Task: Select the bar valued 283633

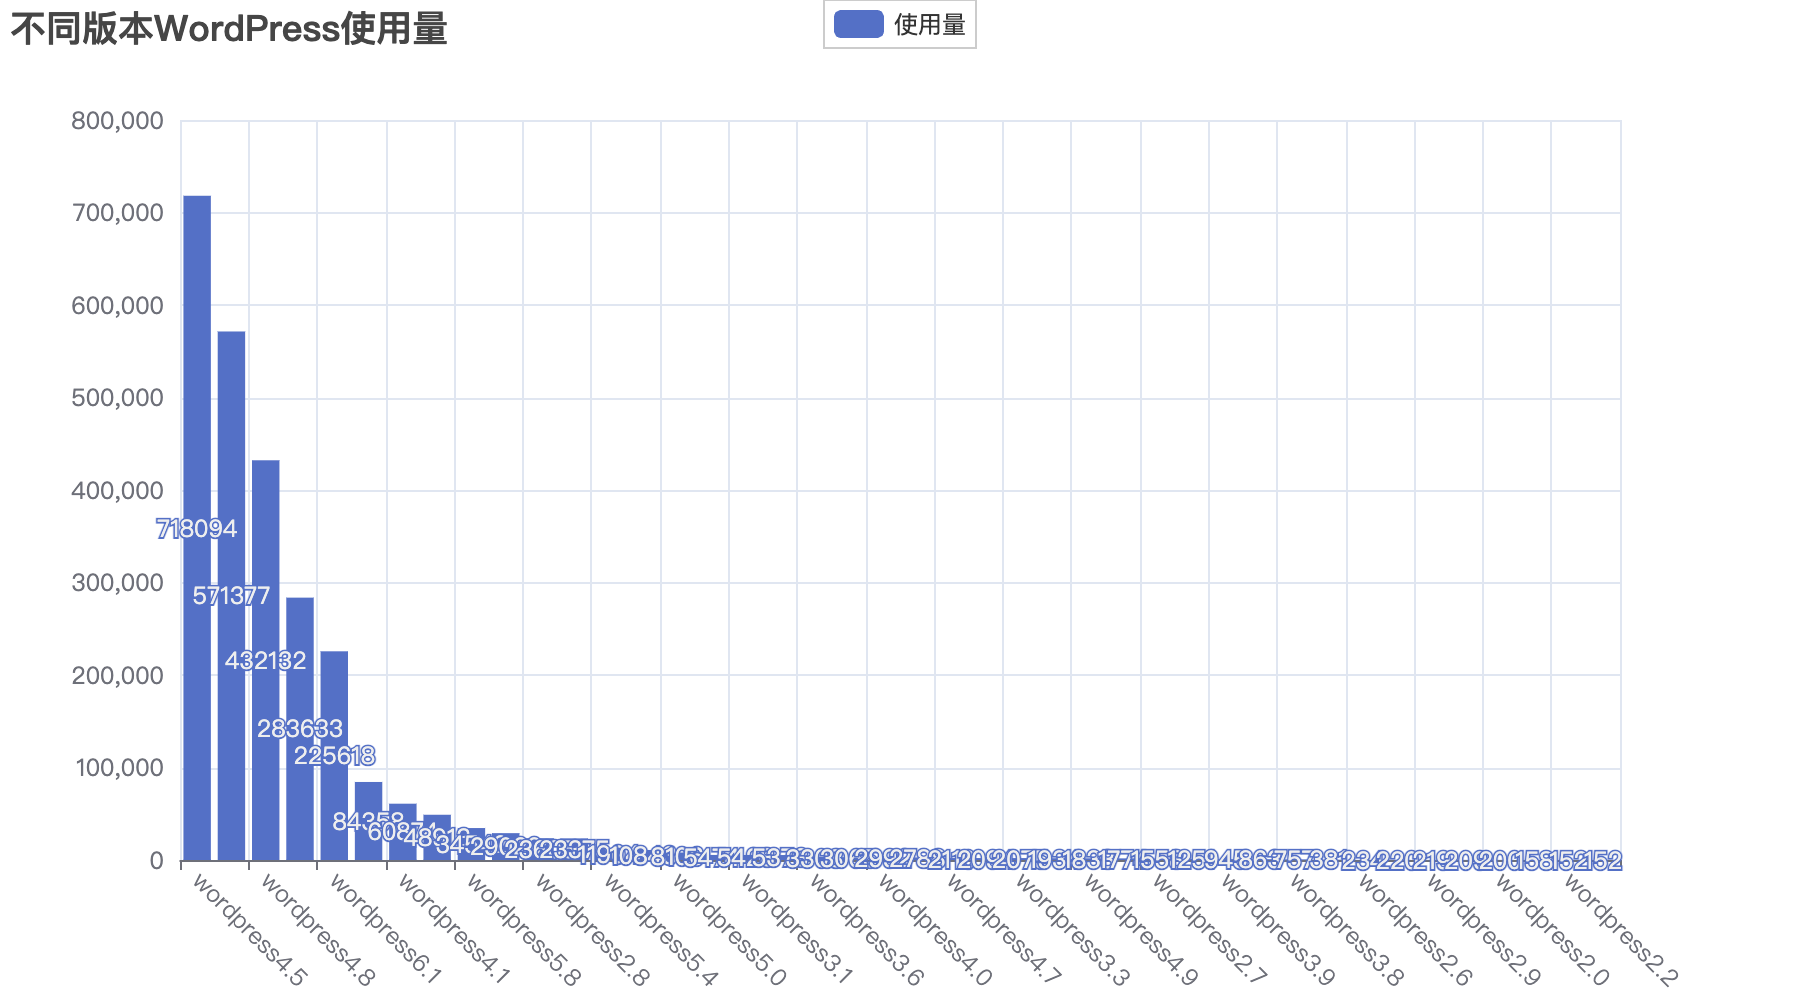Action: click(300, 729)
